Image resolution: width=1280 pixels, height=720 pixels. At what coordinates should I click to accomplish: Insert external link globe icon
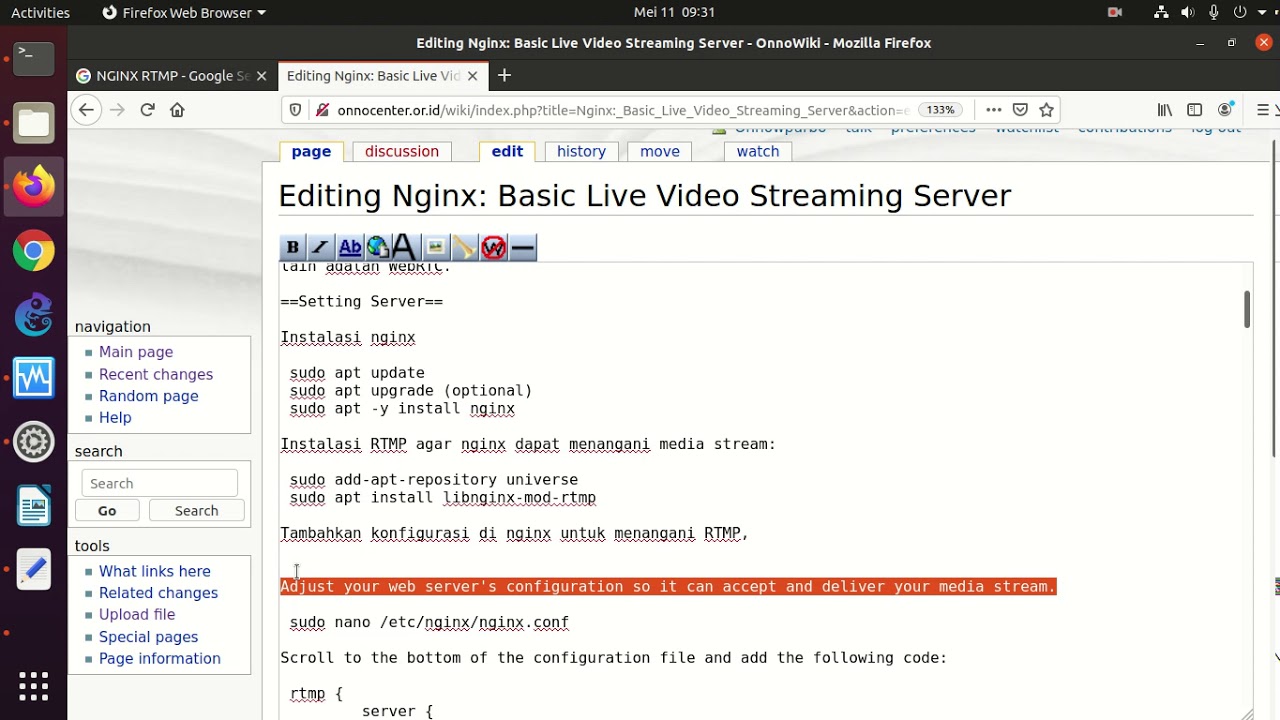[x=378, y=248]
